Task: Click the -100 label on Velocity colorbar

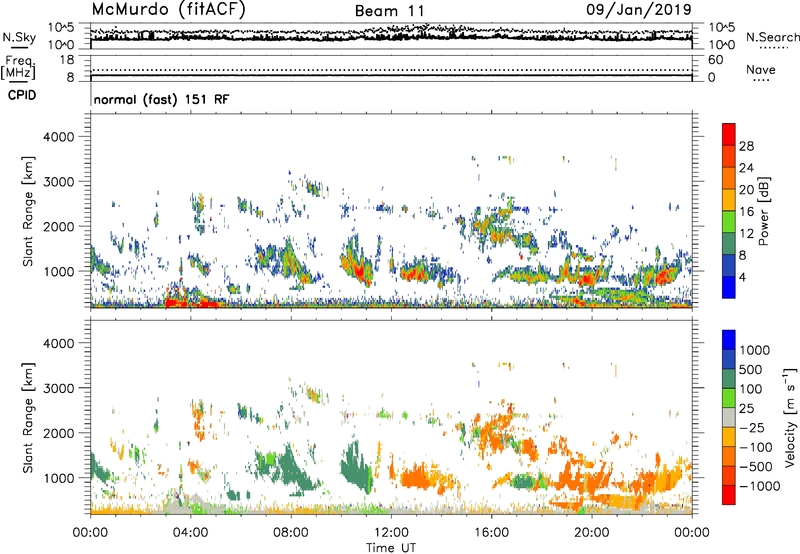Action: pyautogui.click(x=756, y=447)
